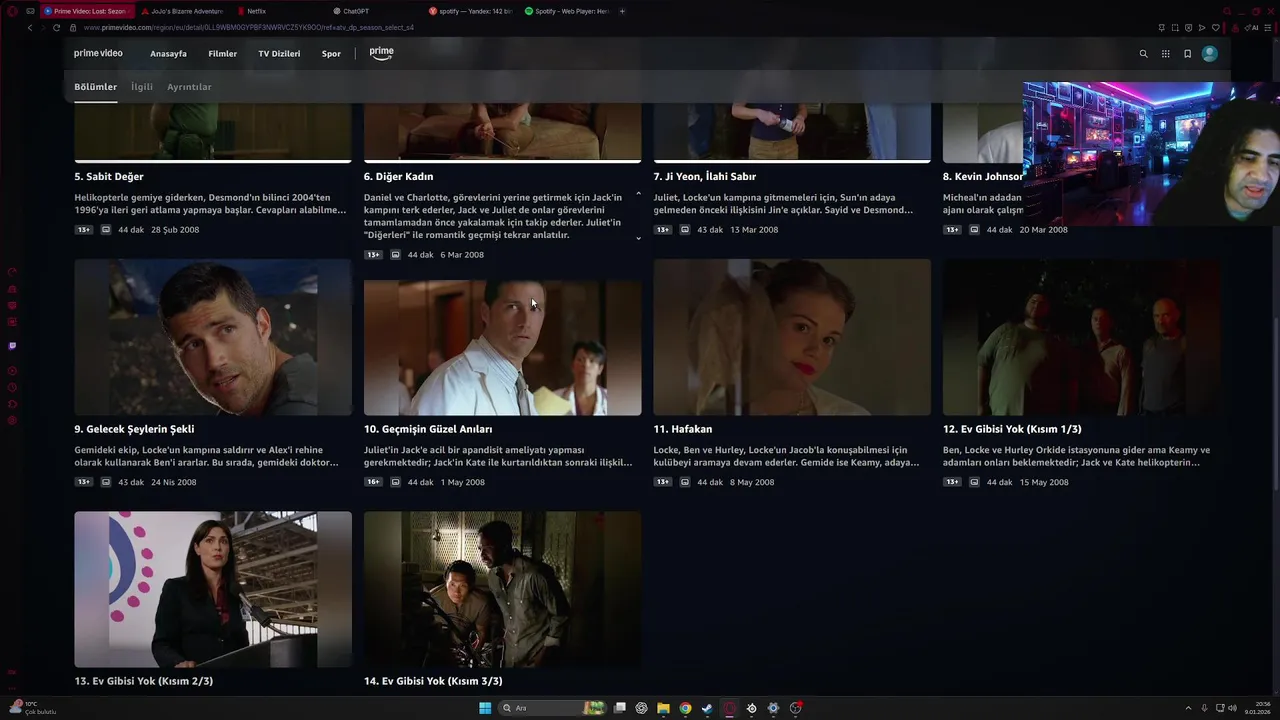The image size is (1280, 720).
Task: Click the date 8 May 2008
Action: point(752,482)
